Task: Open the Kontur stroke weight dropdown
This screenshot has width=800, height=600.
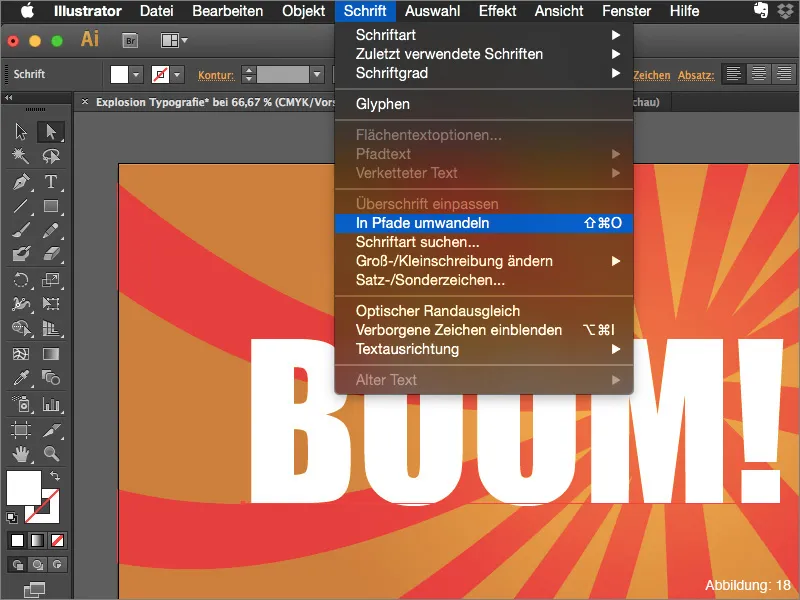Action: 317,74
